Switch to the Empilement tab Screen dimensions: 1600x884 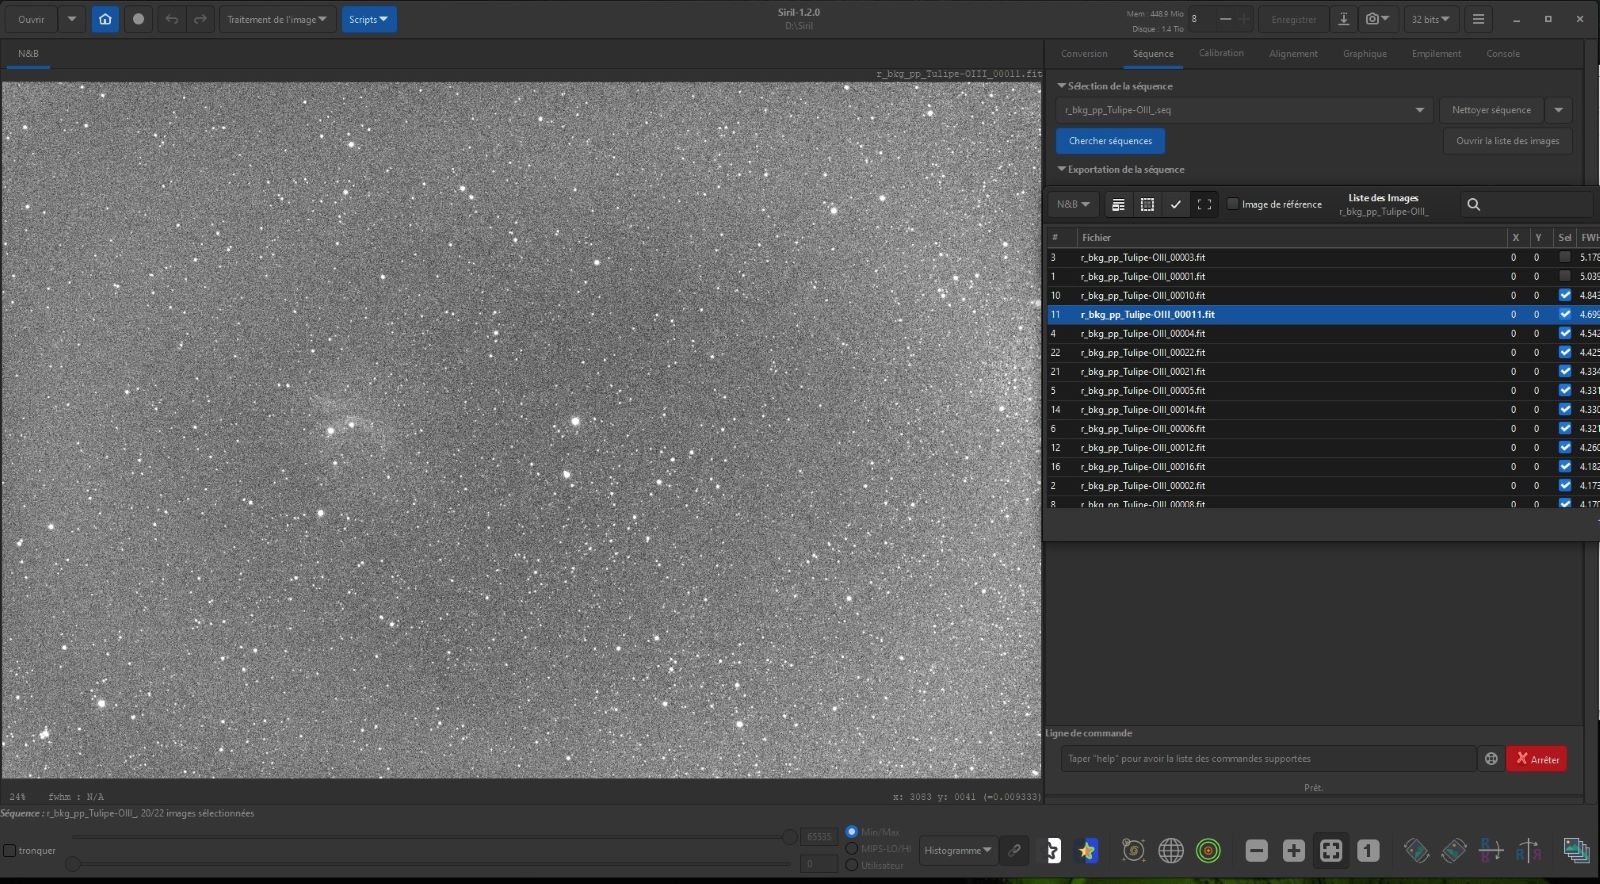click(1436, 54)
